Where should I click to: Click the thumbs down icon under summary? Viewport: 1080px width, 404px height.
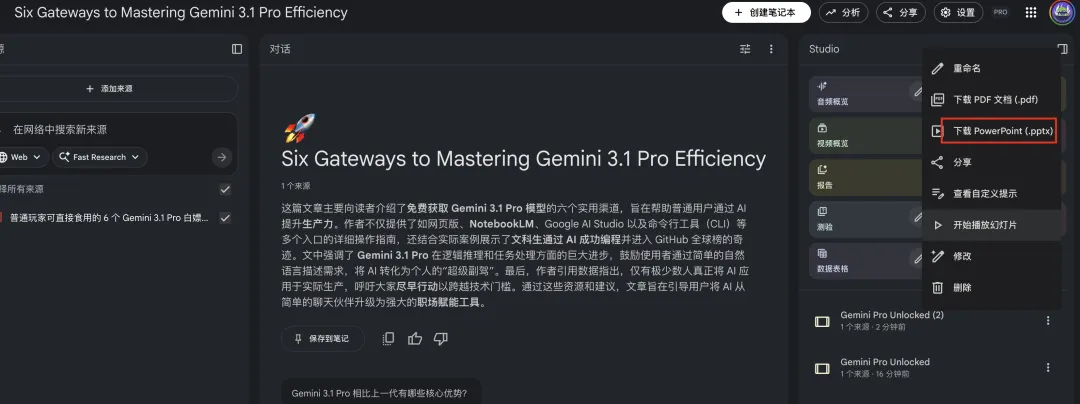441,338
